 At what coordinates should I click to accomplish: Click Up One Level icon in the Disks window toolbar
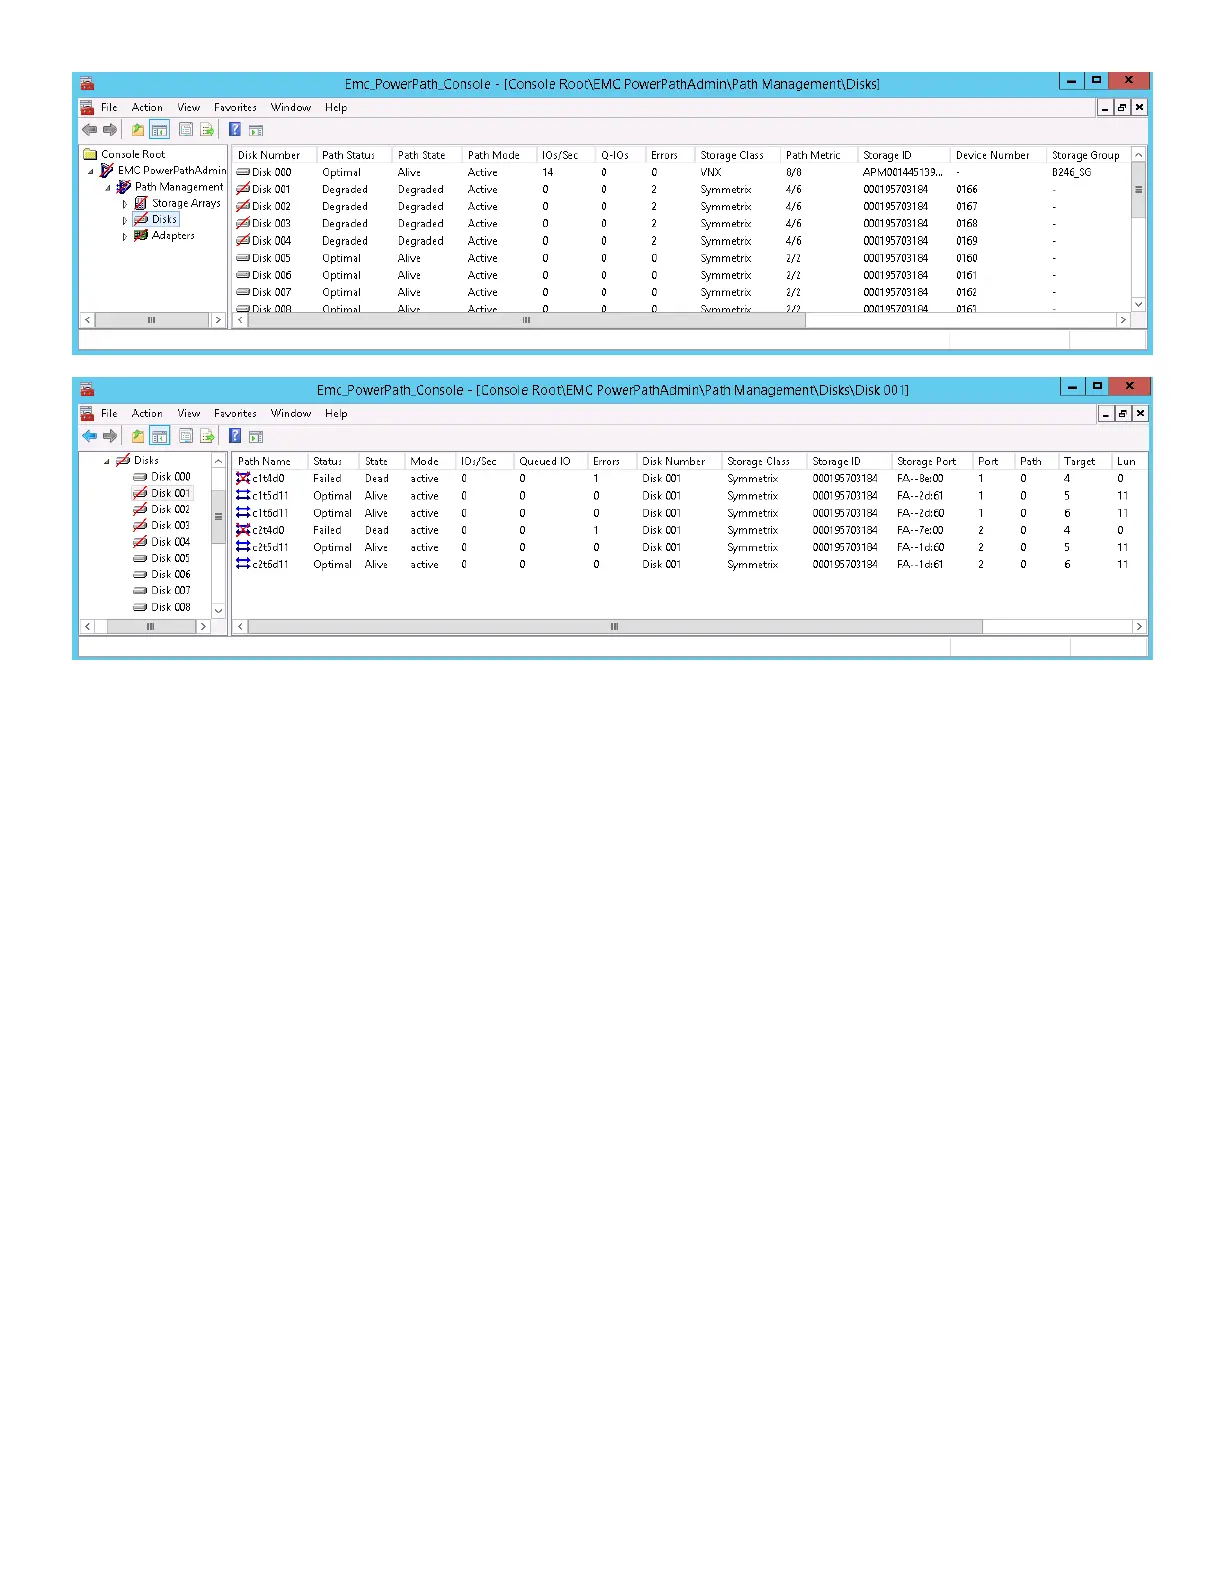pyautogui.click(x=138, y=130)
